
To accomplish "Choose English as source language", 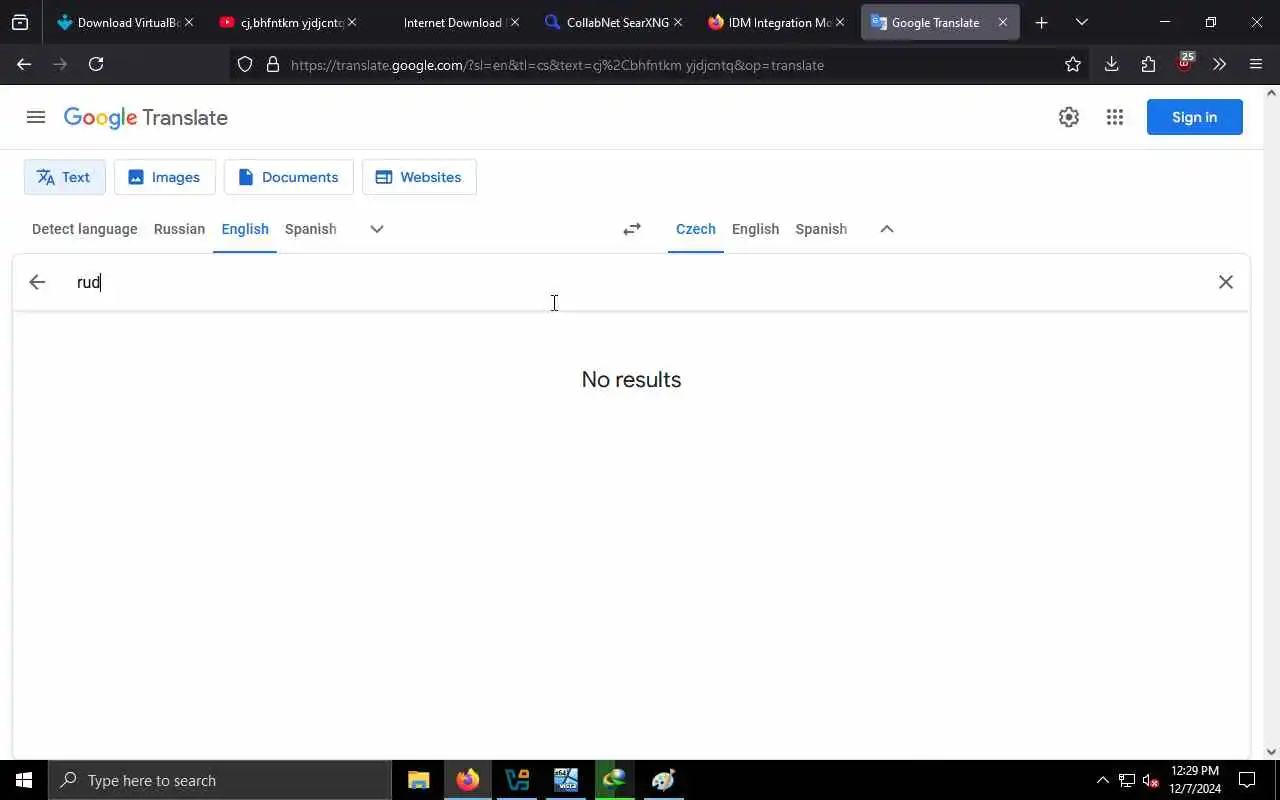I will coord(245,229).
